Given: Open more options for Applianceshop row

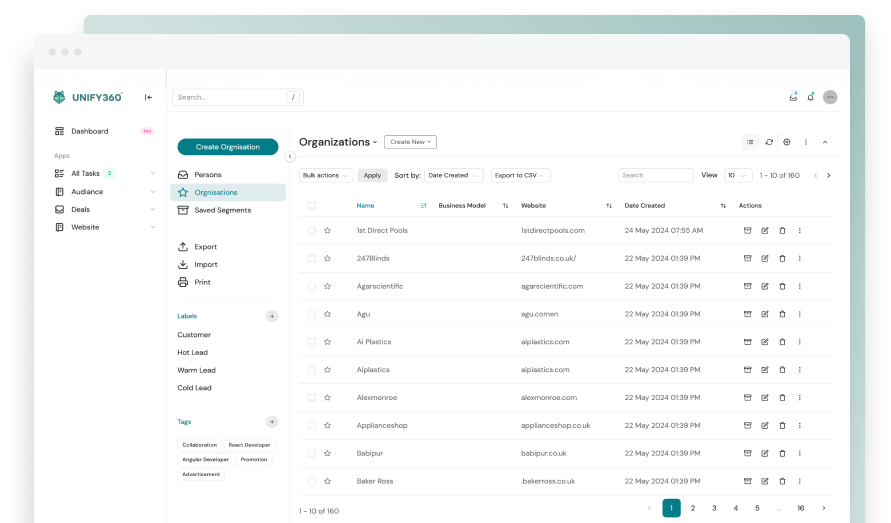Looking at the screenshot, I should click(800, 426).
